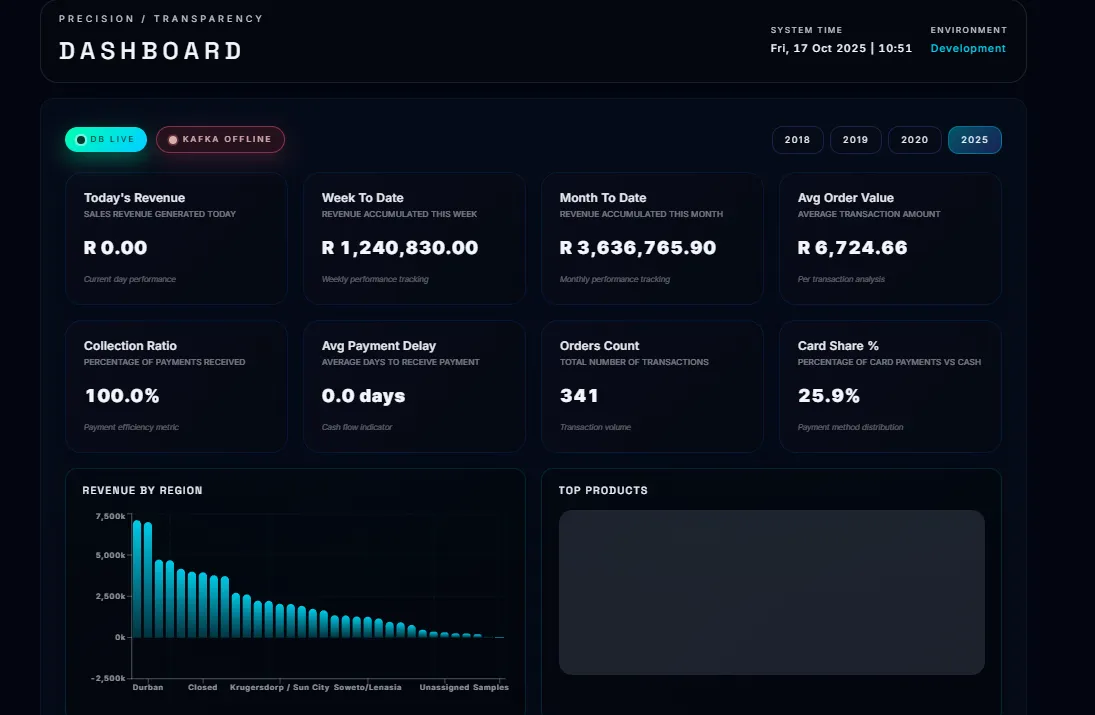The image size is (1095, 715).
Task: Click the 5,000k y-axis tick label
Action: tap(110, 555)
